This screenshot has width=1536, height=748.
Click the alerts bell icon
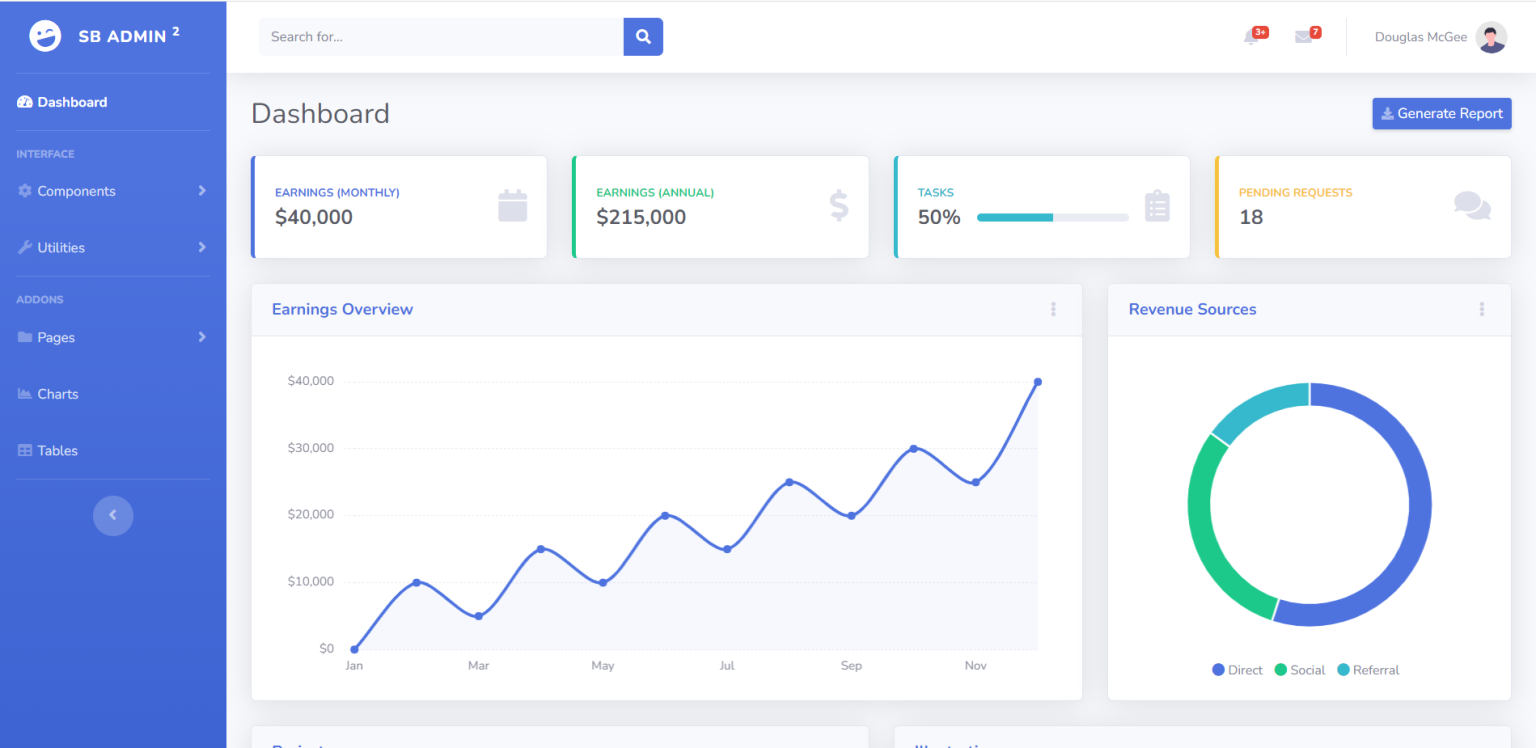[x=1252, y=37]
